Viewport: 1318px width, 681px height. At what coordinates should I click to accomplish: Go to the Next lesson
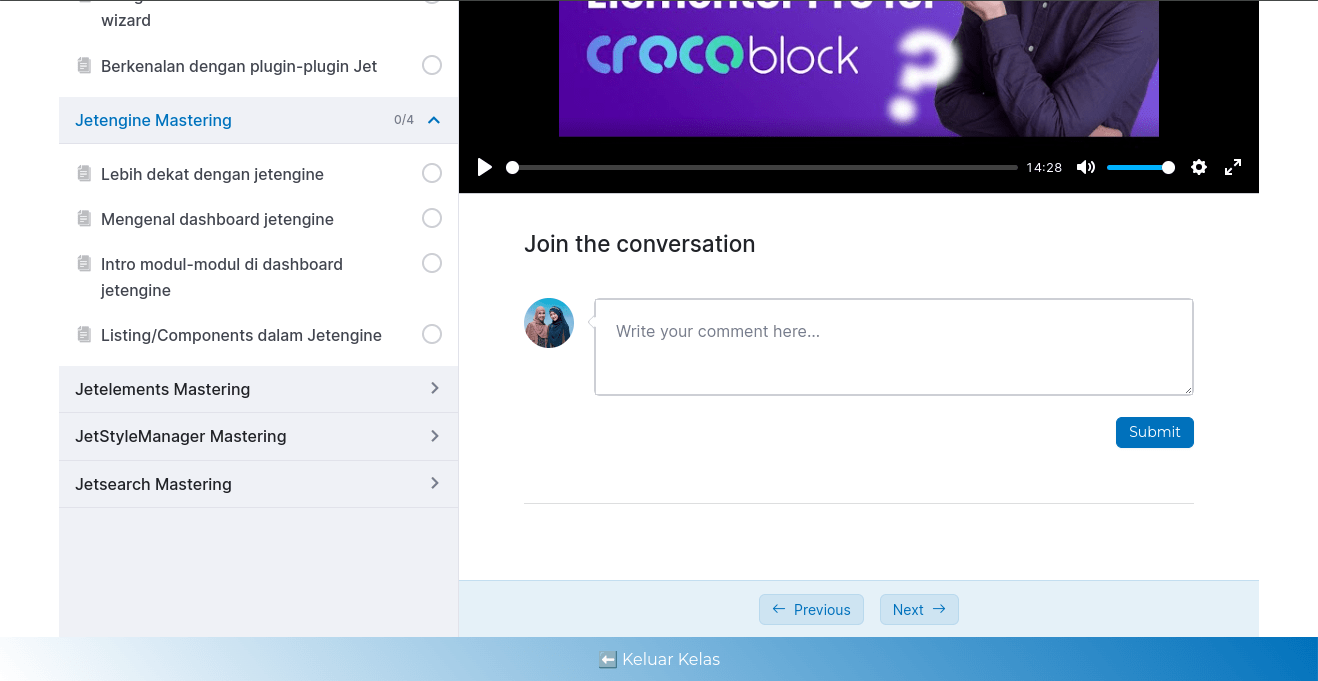(919, 610)
